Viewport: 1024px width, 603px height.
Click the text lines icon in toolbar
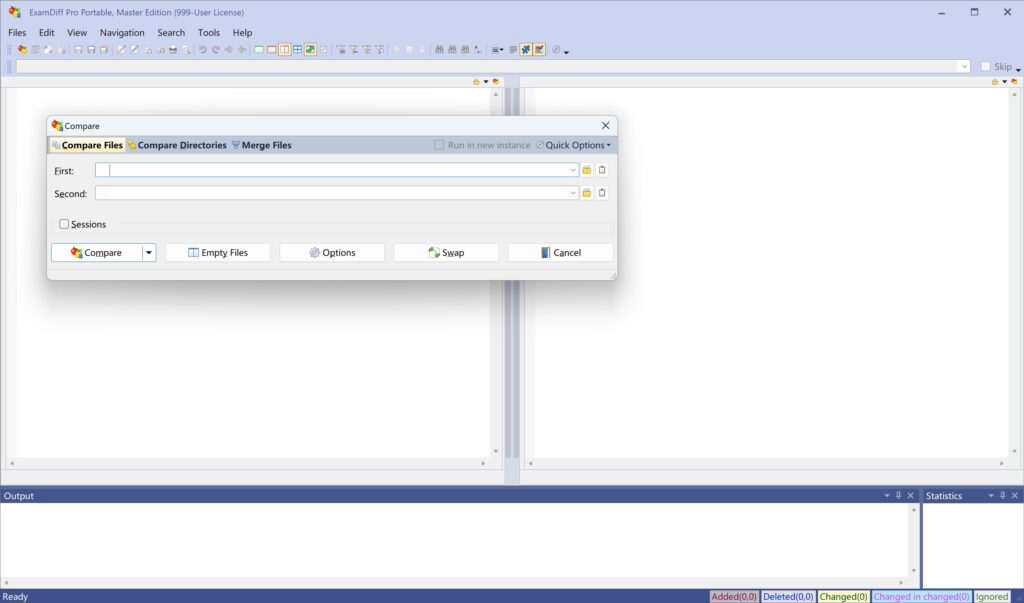(513, 50)
